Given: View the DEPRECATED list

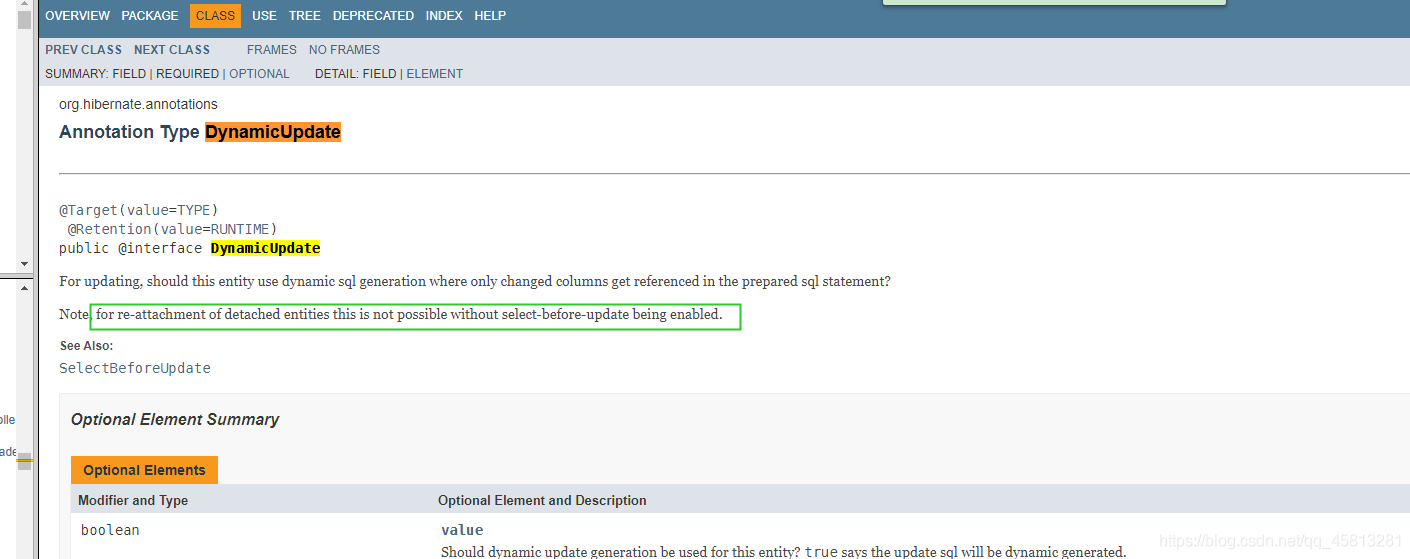Looking at the screenshot, I should pyautogui.click(x=373, y=16).
